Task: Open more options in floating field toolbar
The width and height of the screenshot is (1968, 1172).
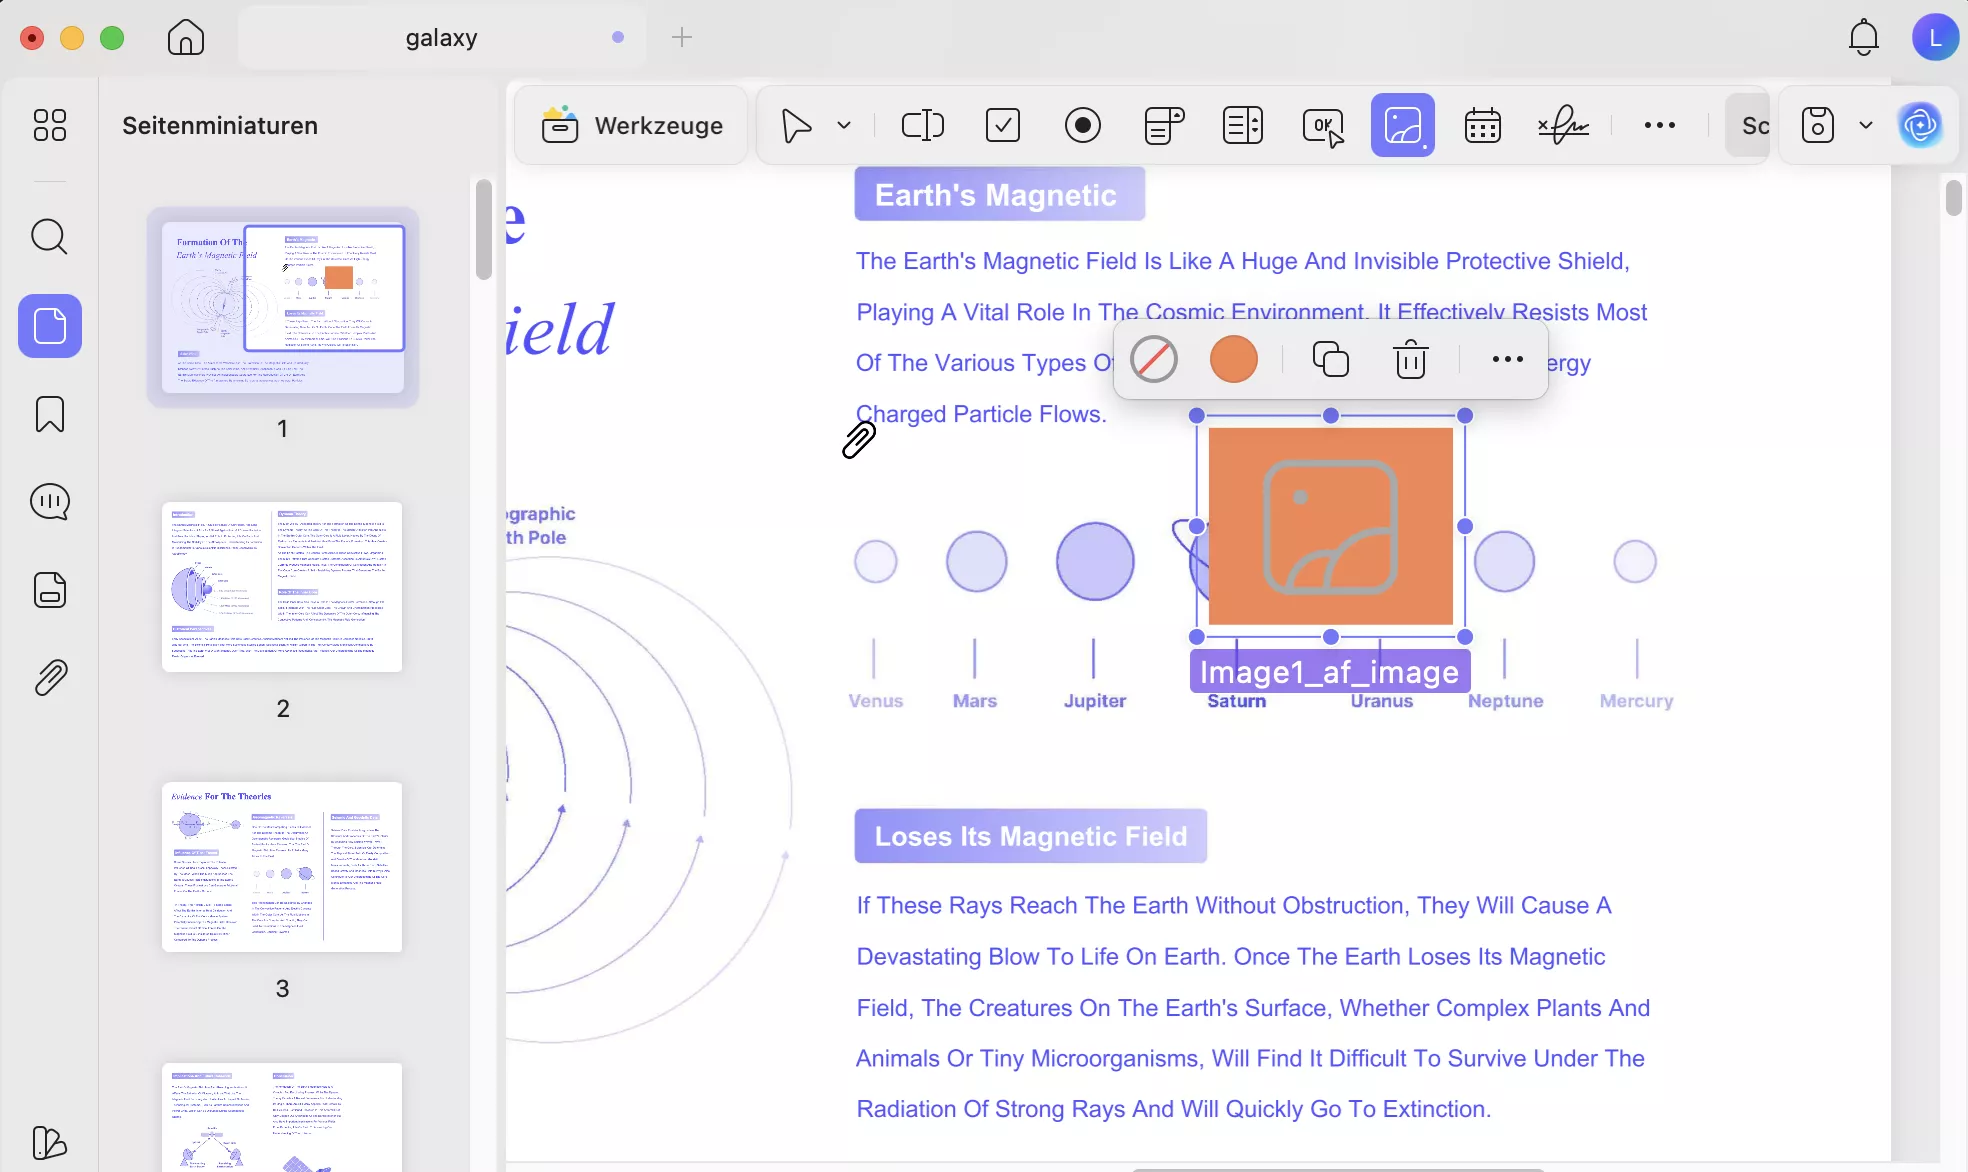Action: point(1507,359)
